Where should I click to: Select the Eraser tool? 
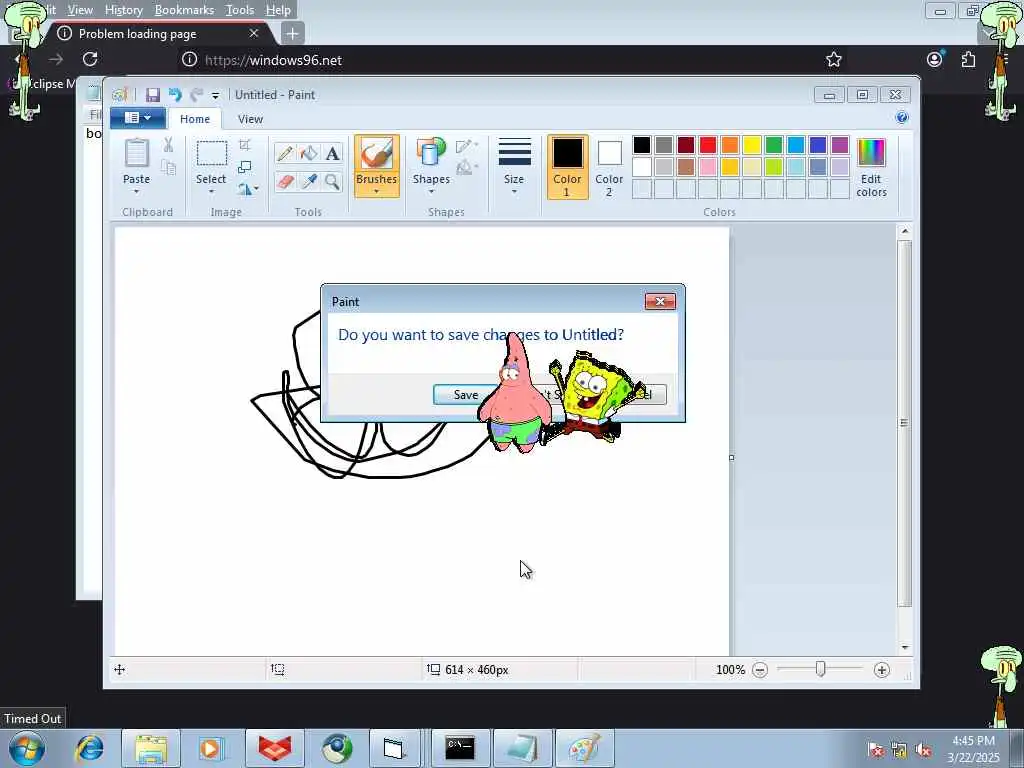coord(285,181)
